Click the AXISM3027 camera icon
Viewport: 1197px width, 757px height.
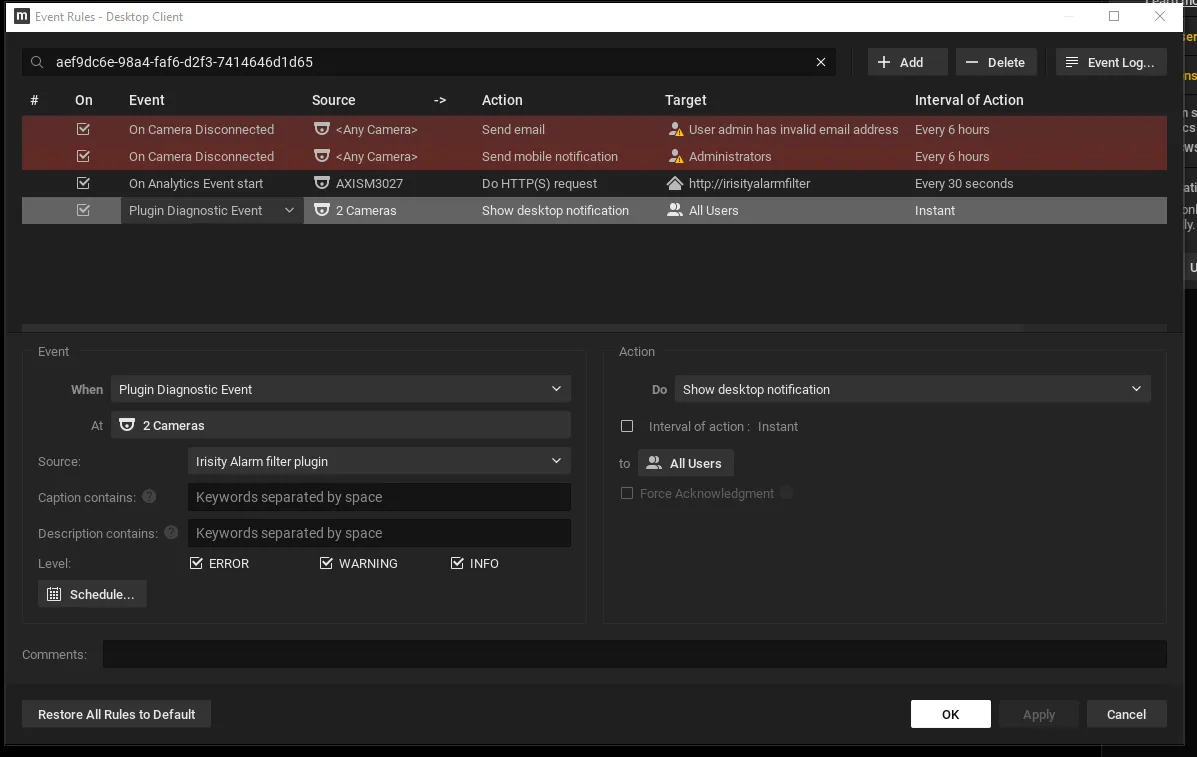(322, 184)
